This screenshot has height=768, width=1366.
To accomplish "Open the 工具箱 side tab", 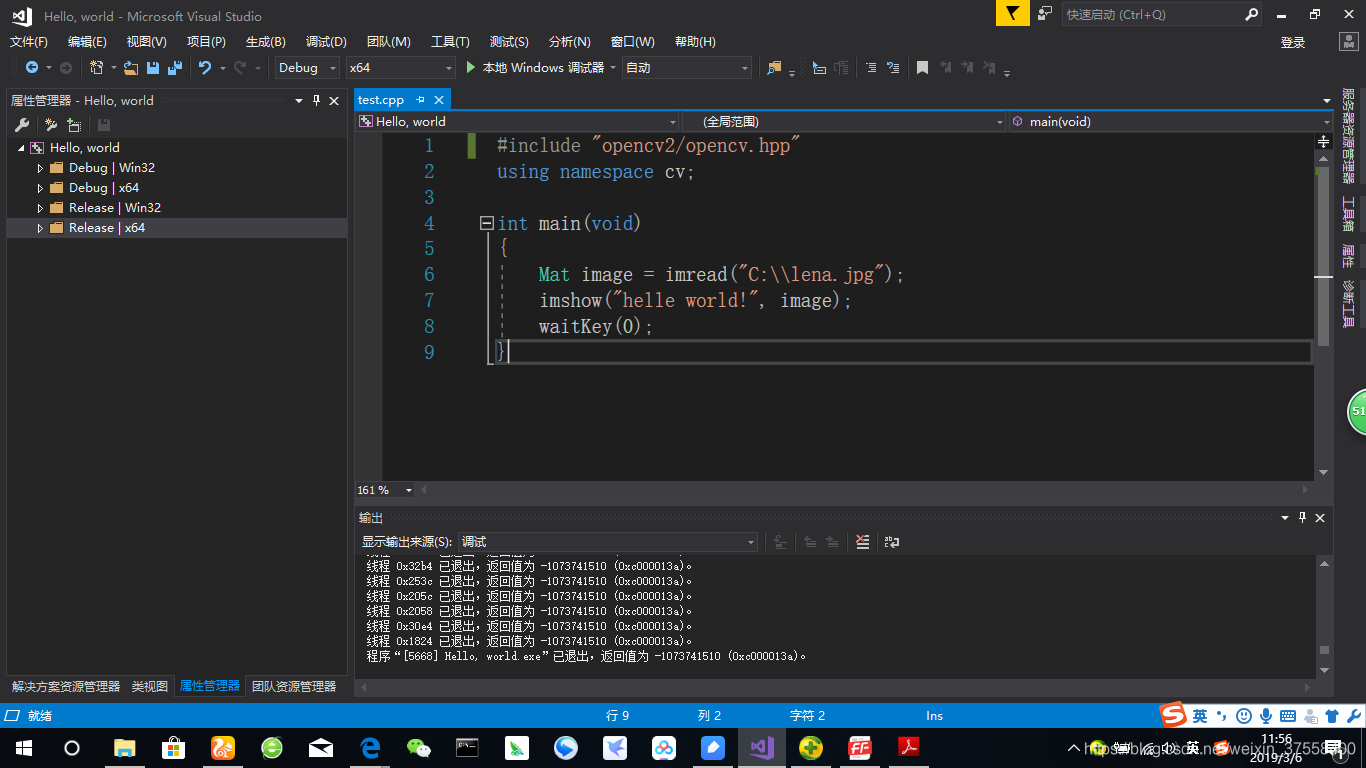I will click(1348, 214).
